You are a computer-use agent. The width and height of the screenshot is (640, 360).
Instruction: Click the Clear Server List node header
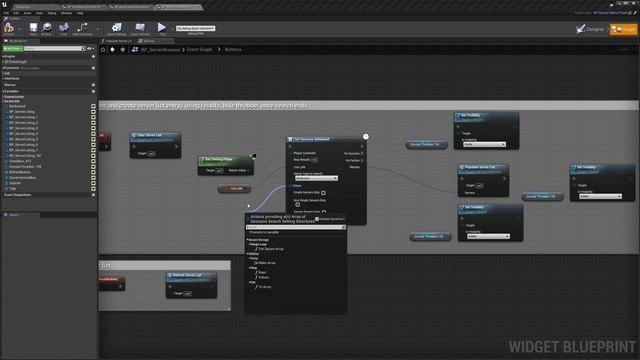tap(156, 136)
